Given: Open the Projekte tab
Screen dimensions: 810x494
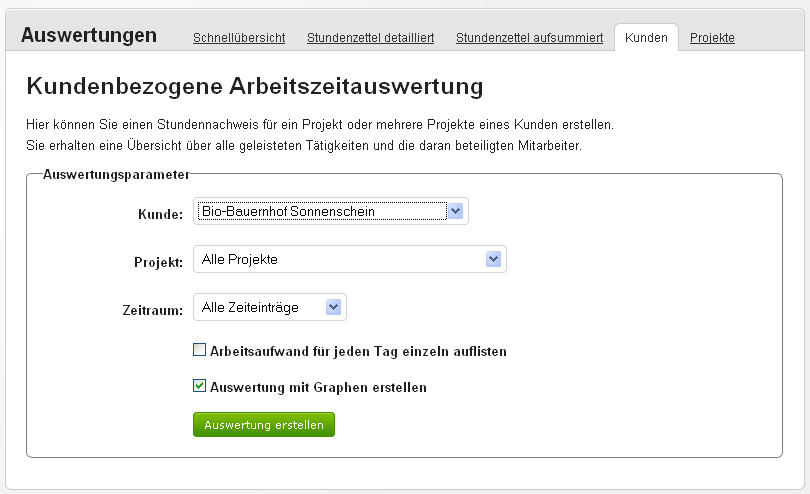Looking at the screenshot, I should pyautogui.click(x=712, y=38).
